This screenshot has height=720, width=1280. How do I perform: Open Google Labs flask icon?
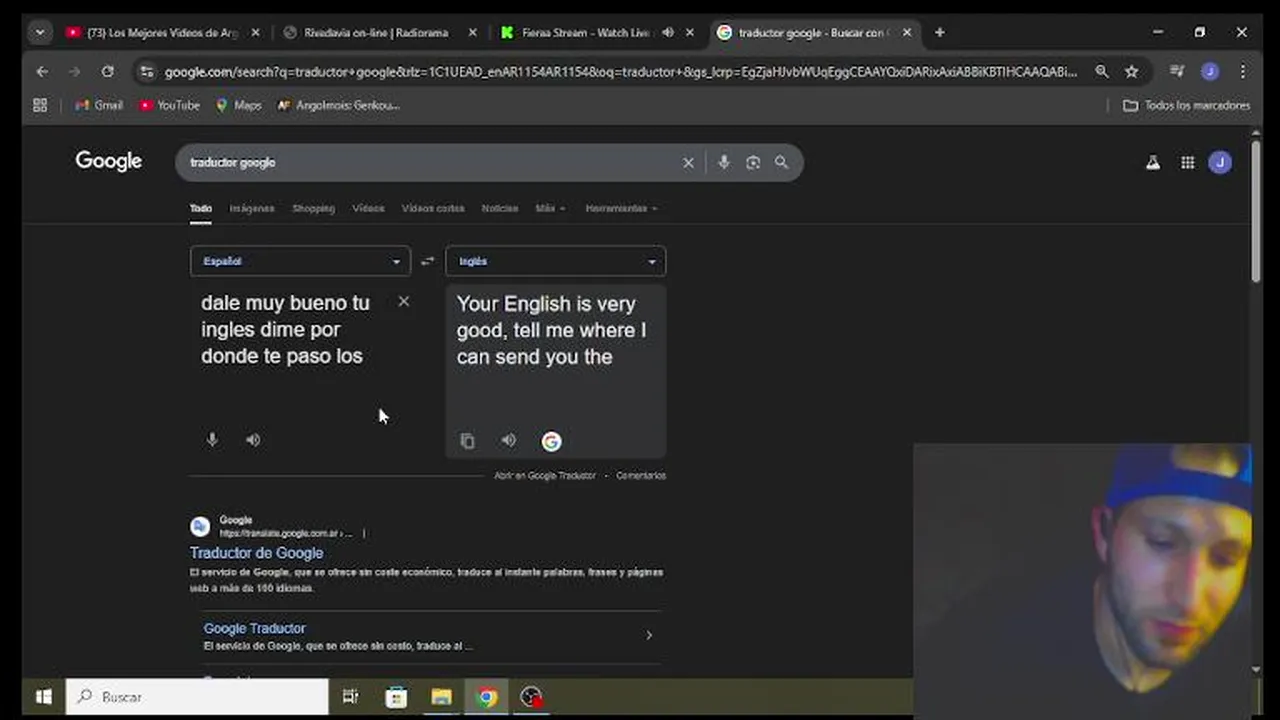[1153, 162]
